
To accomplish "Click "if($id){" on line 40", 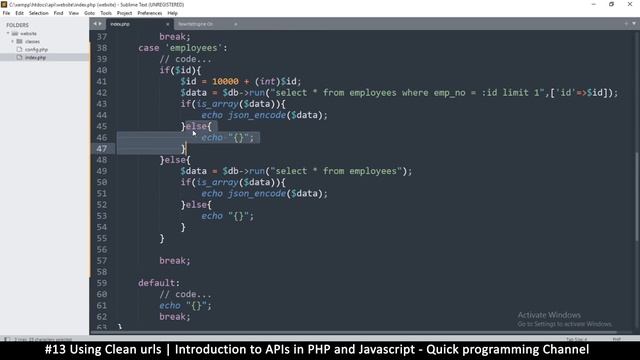I will click(180, 70).
